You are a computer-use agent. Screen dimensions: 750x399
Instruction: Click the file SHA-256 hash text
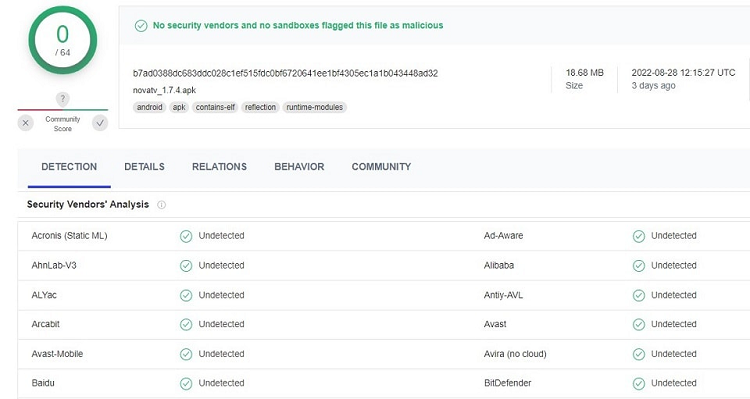click(x=286, y=74)
